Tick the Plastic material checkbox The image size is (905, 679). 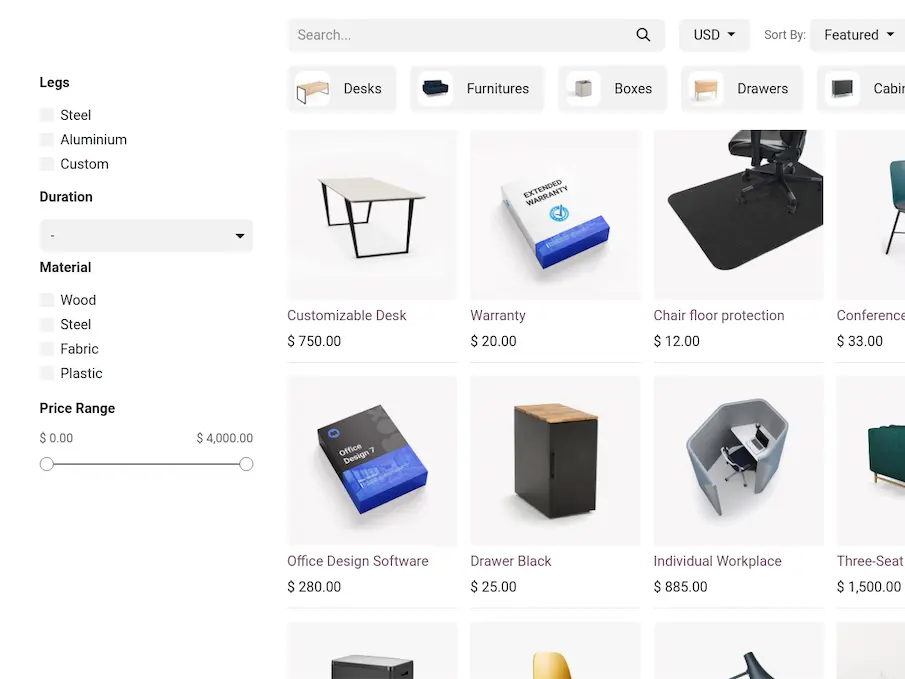[47, 374]
